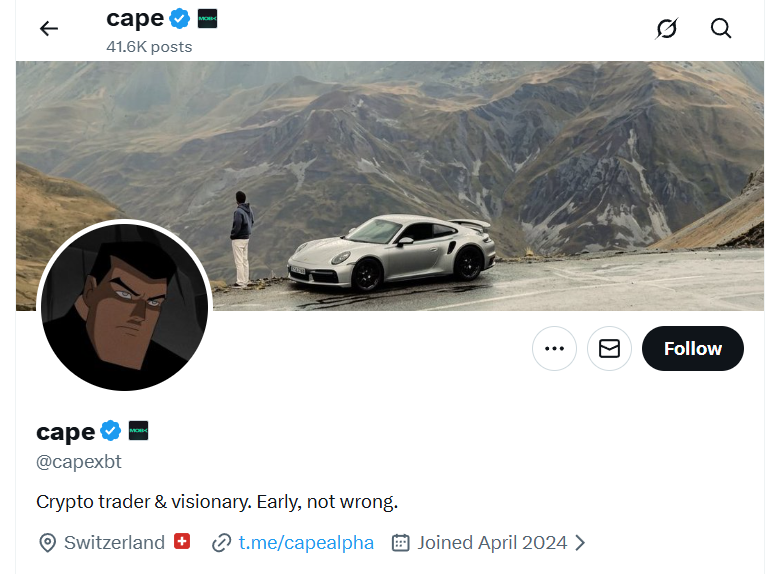Screen dimensions: 773x574
Task: Click the affiliate badge next to profile name
Action: click(x=138, y=431)
